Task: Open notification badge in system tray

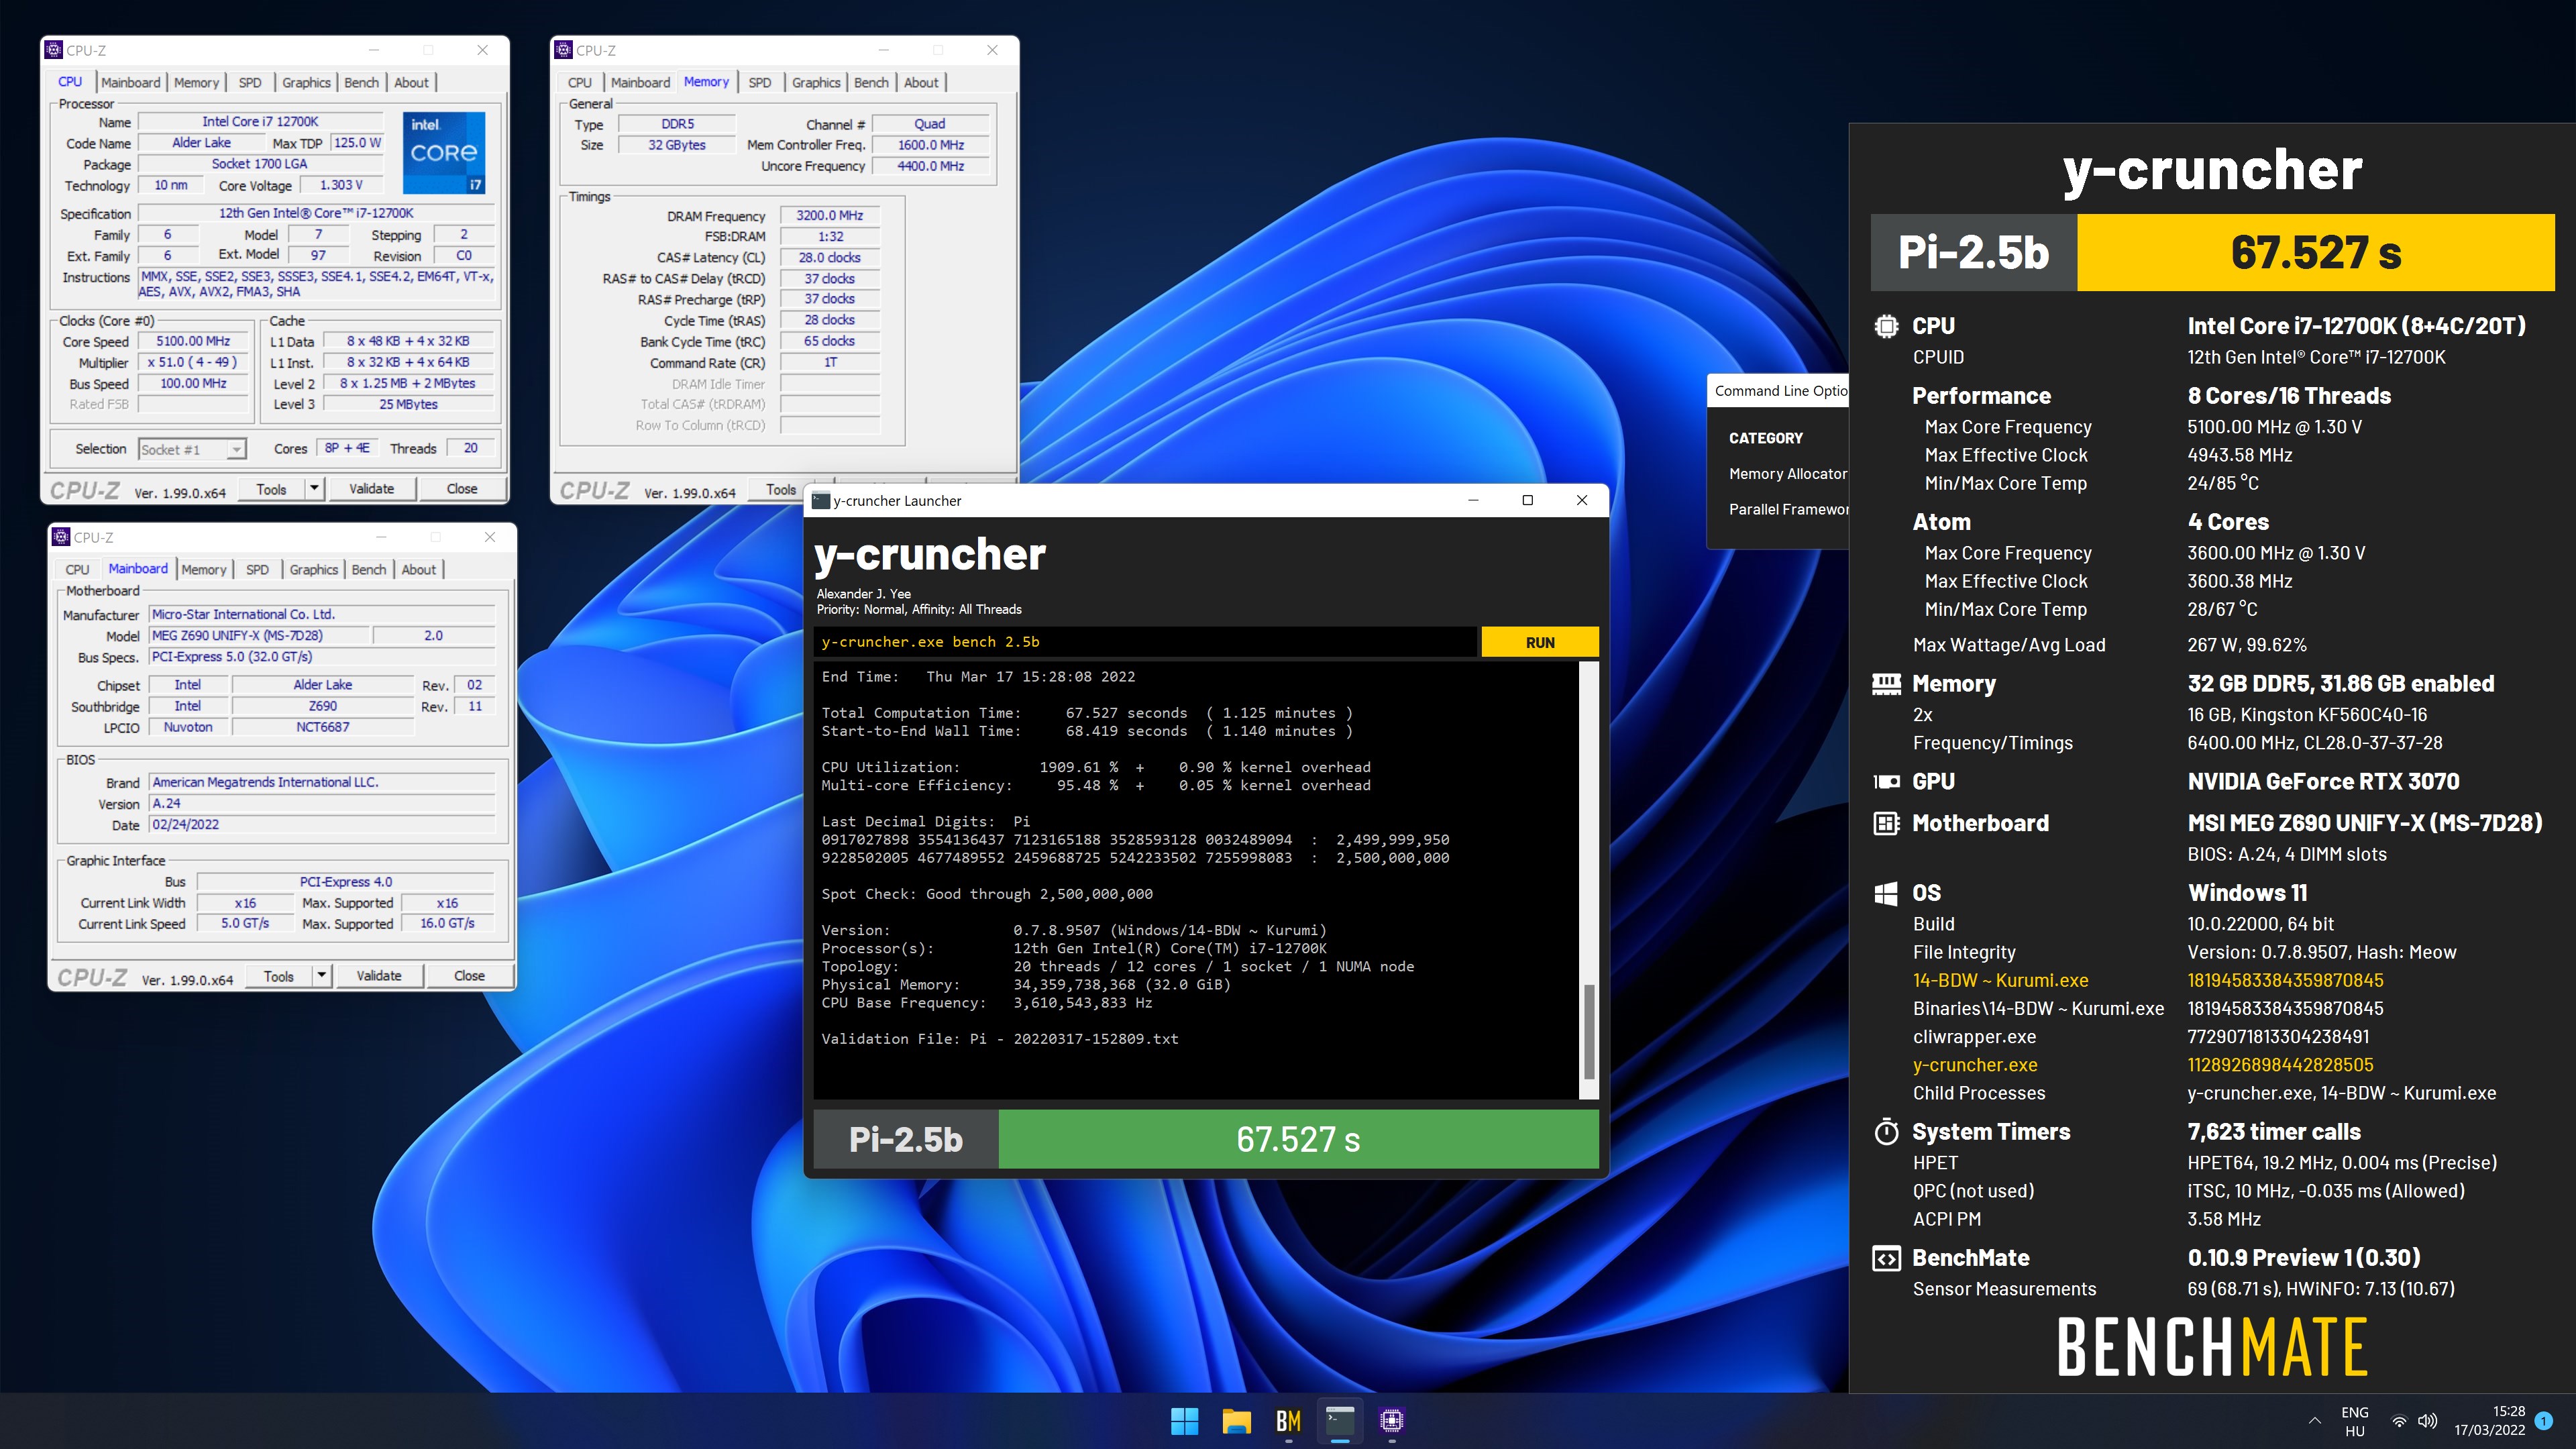Action: [2545, 1420]
